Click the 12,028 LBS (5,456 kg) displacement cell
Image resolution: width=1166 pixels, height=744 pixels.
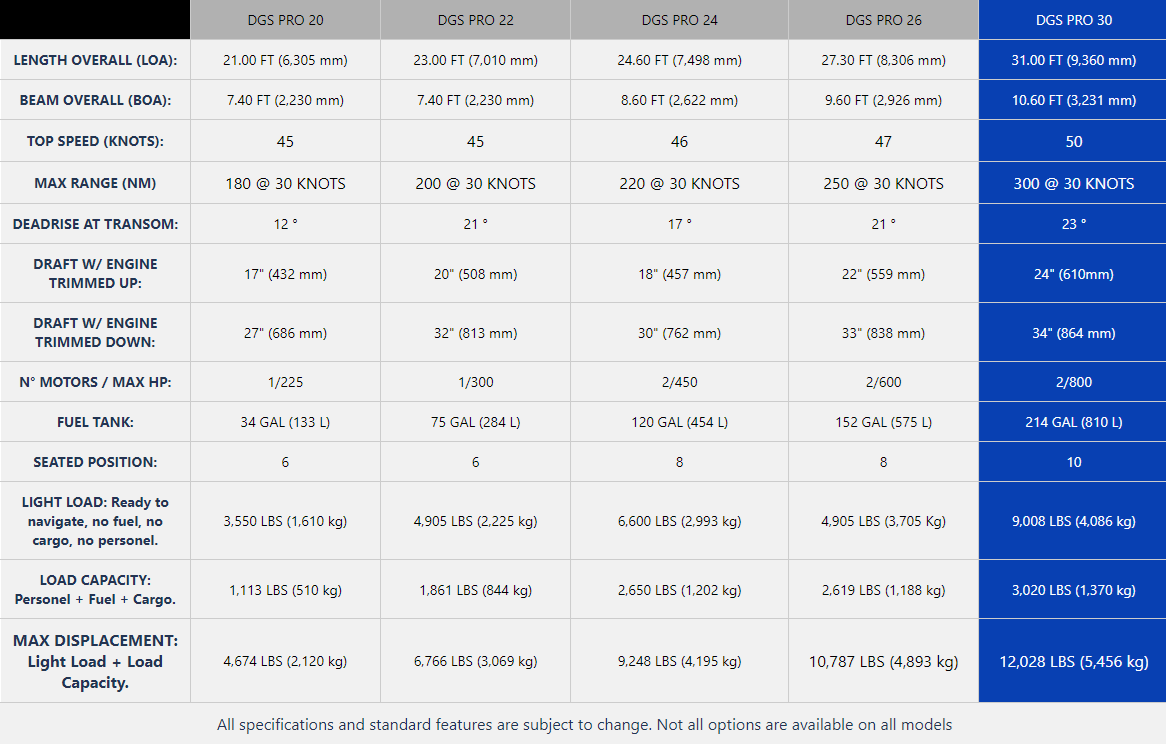click(x=1073, y=661)
